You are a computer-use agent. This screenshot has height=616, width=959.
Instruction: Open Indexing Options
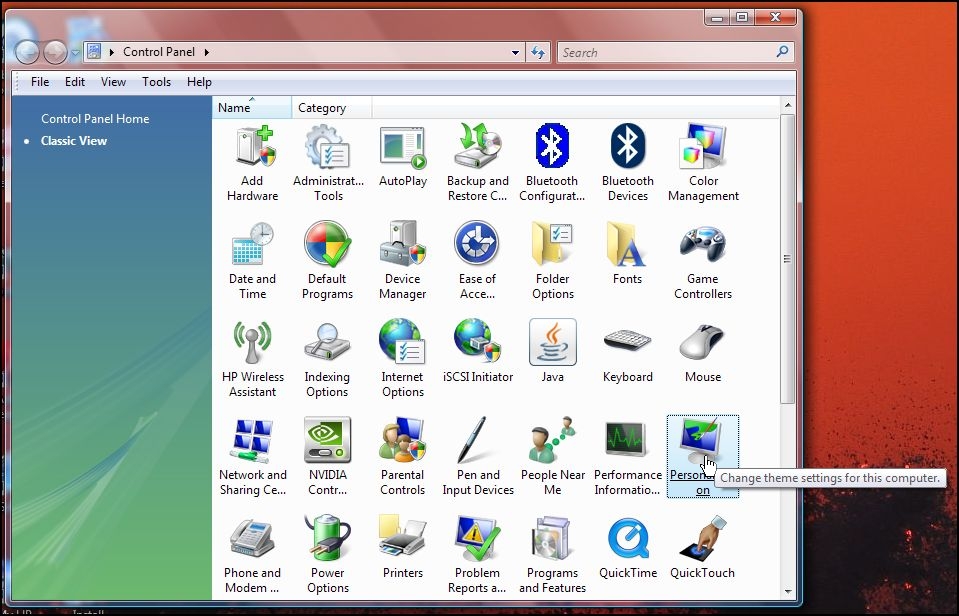coord(327,359)
